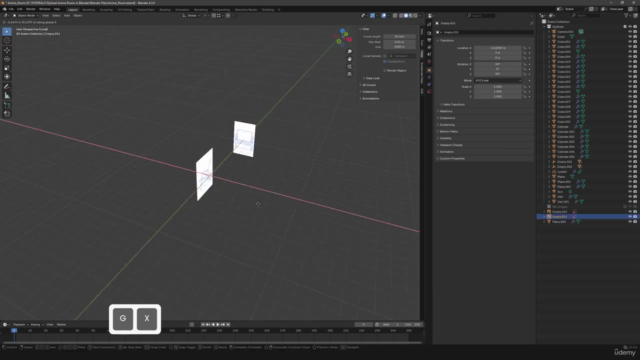Open the Window menu

pos(44,9)
